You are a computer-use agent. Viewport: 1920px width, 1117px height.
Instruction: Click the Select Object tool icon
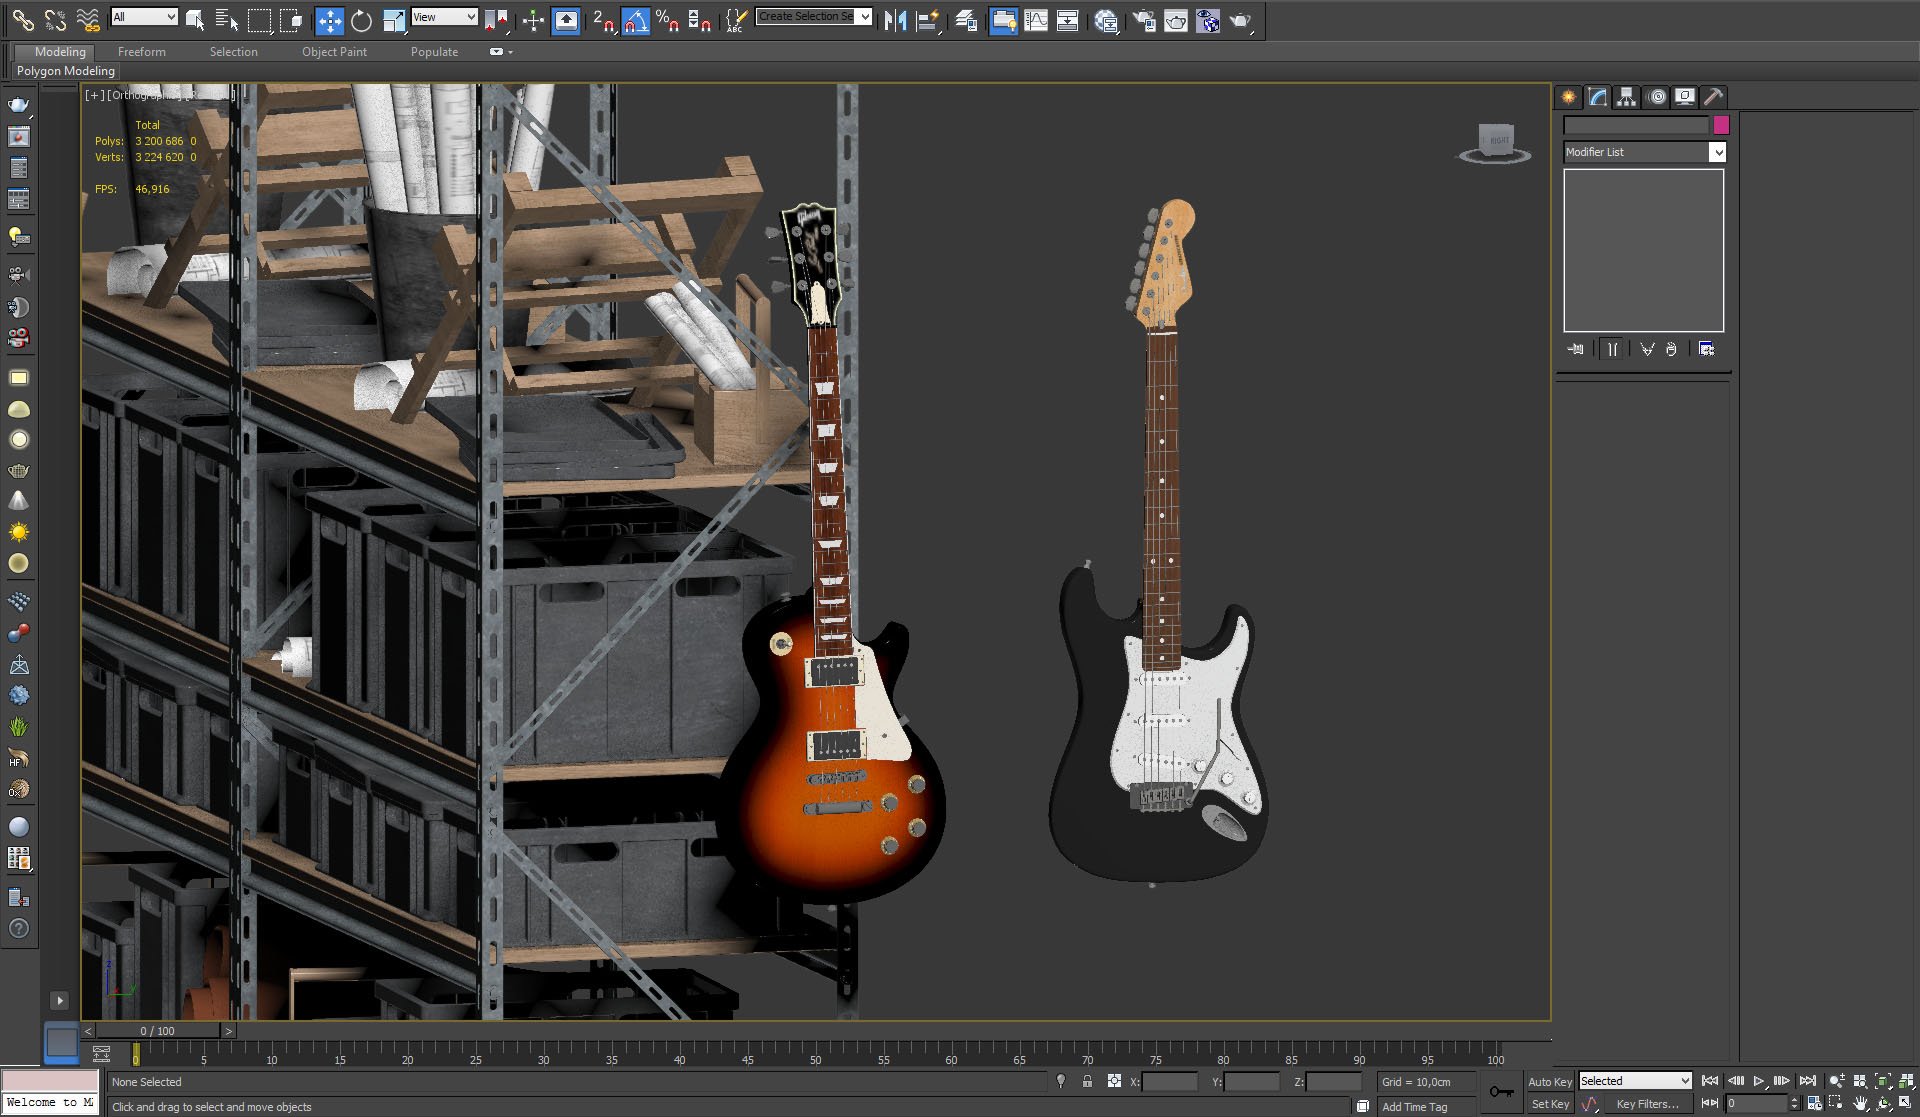pyautogui.click(x=198, y=19)
